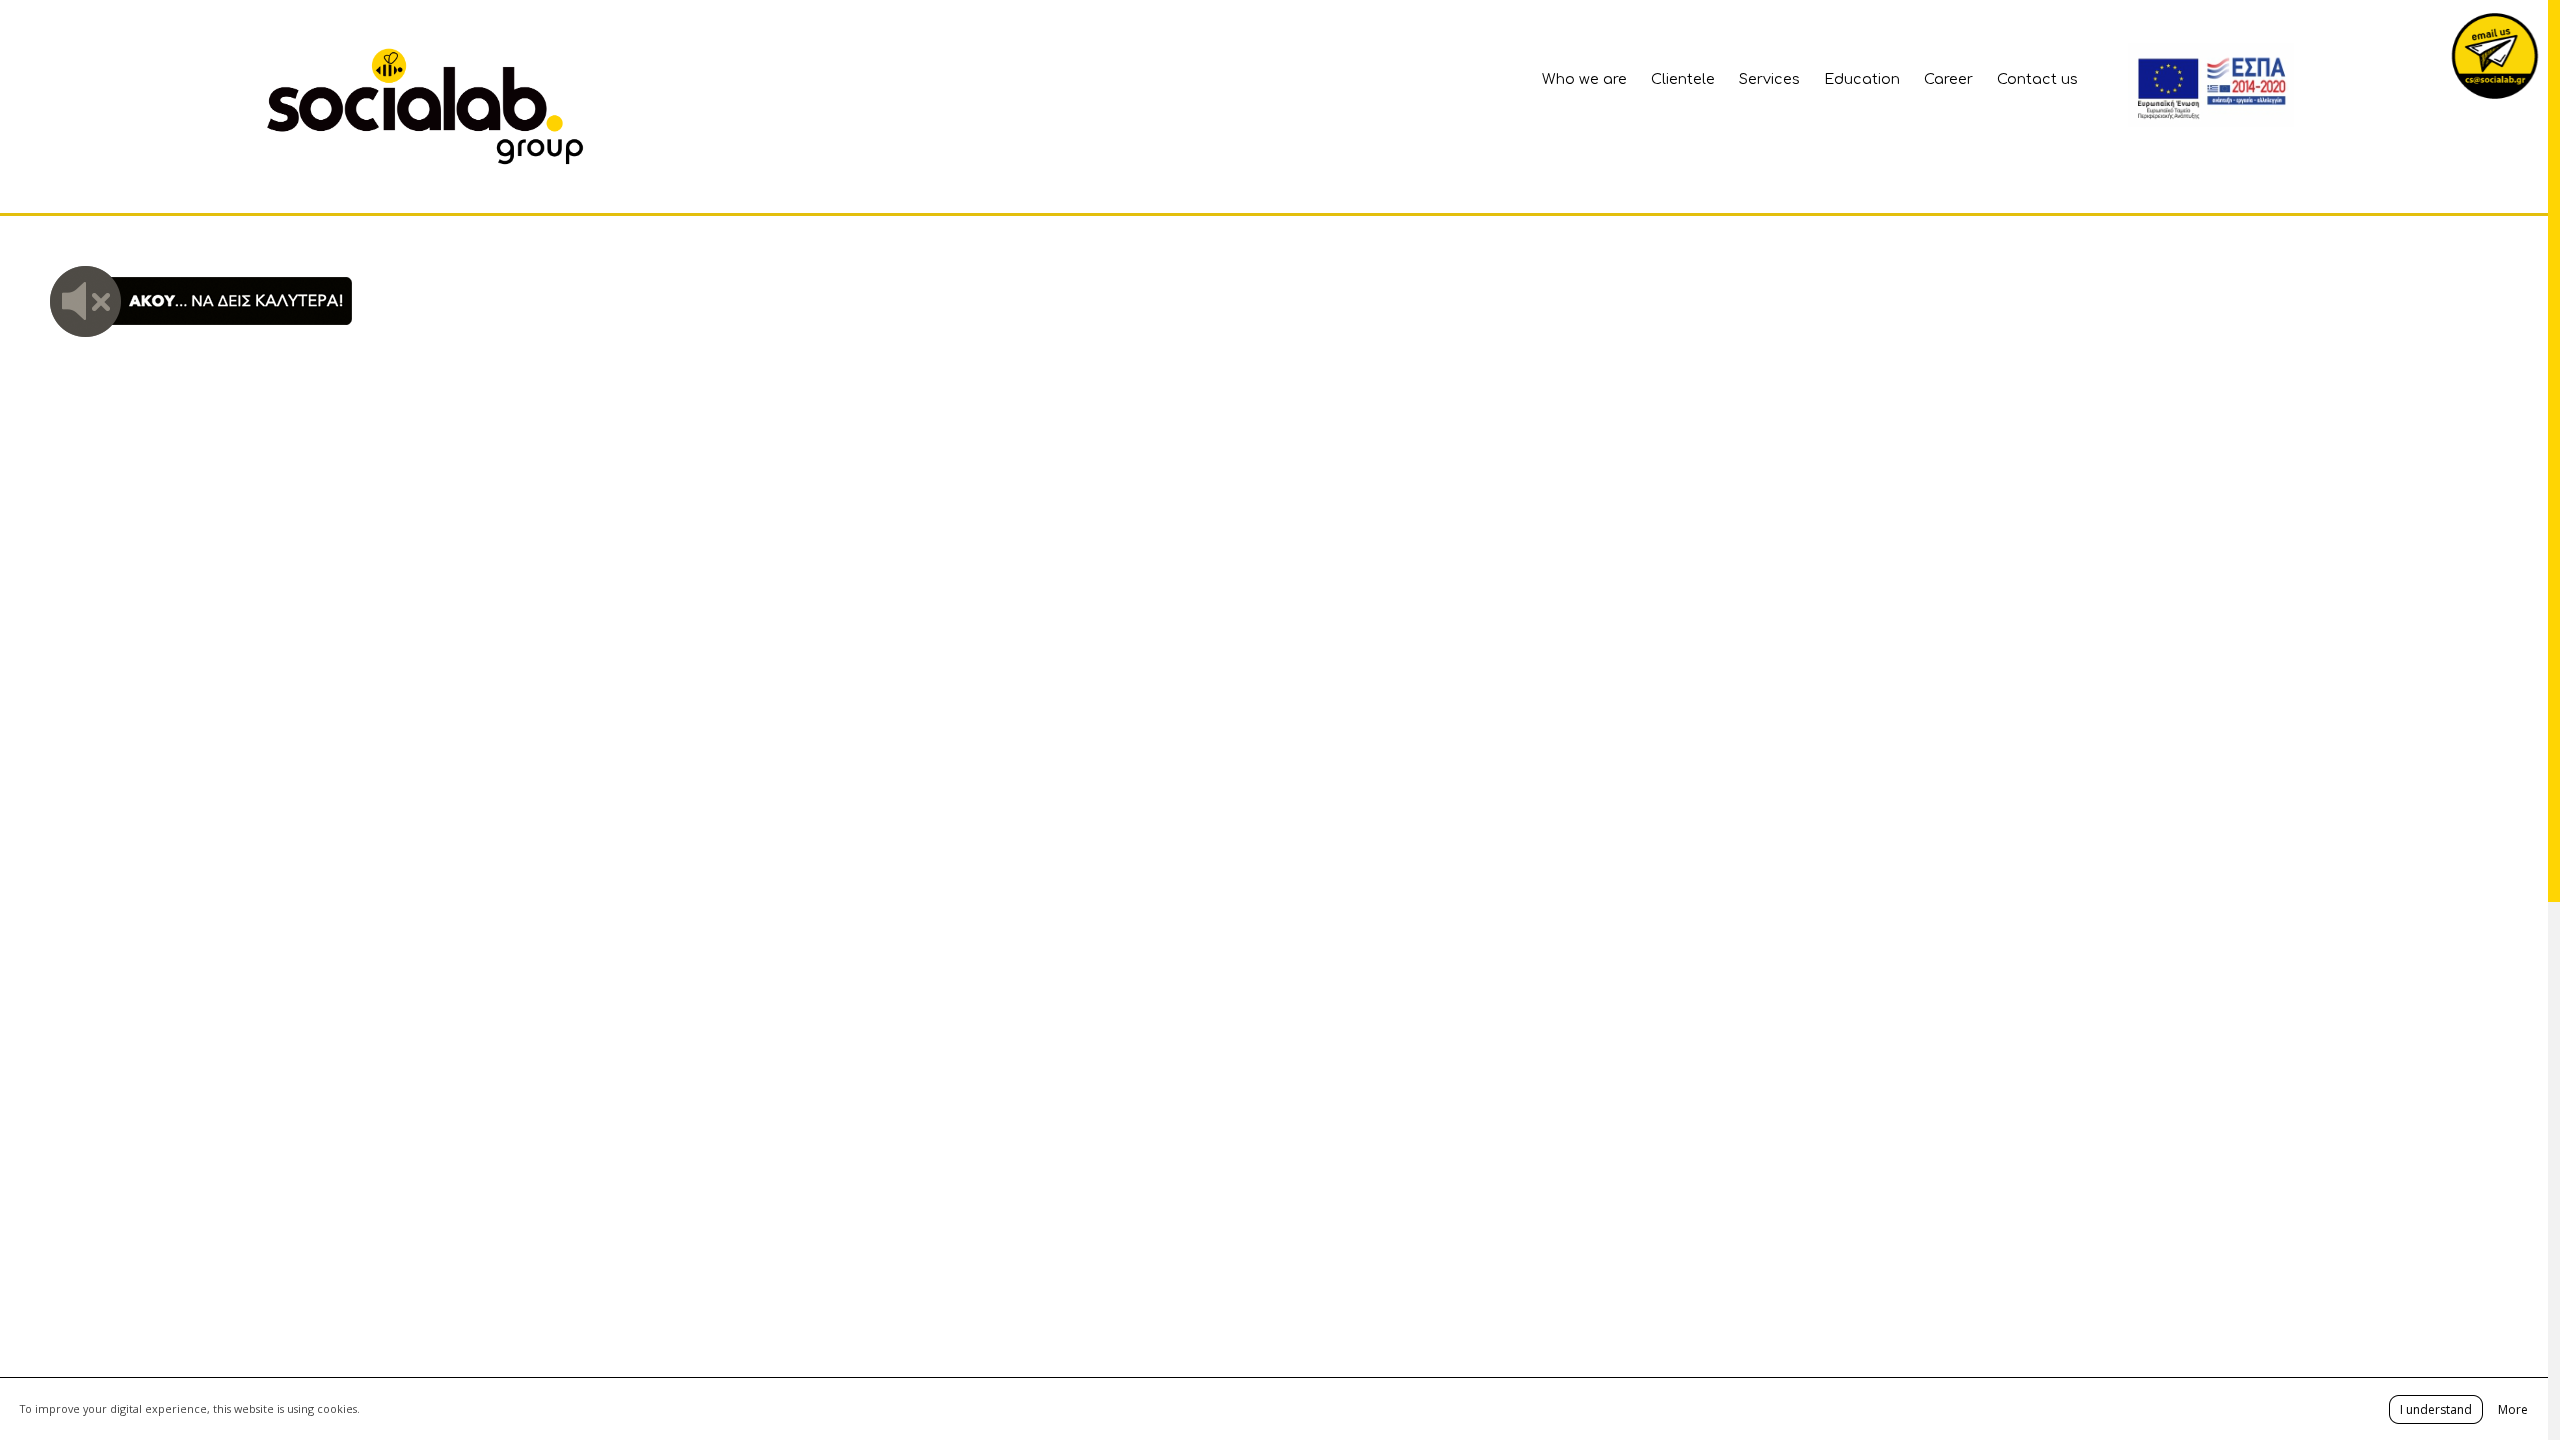Select the muted speaker icon
The image size is (2560, 1440).
85,301
